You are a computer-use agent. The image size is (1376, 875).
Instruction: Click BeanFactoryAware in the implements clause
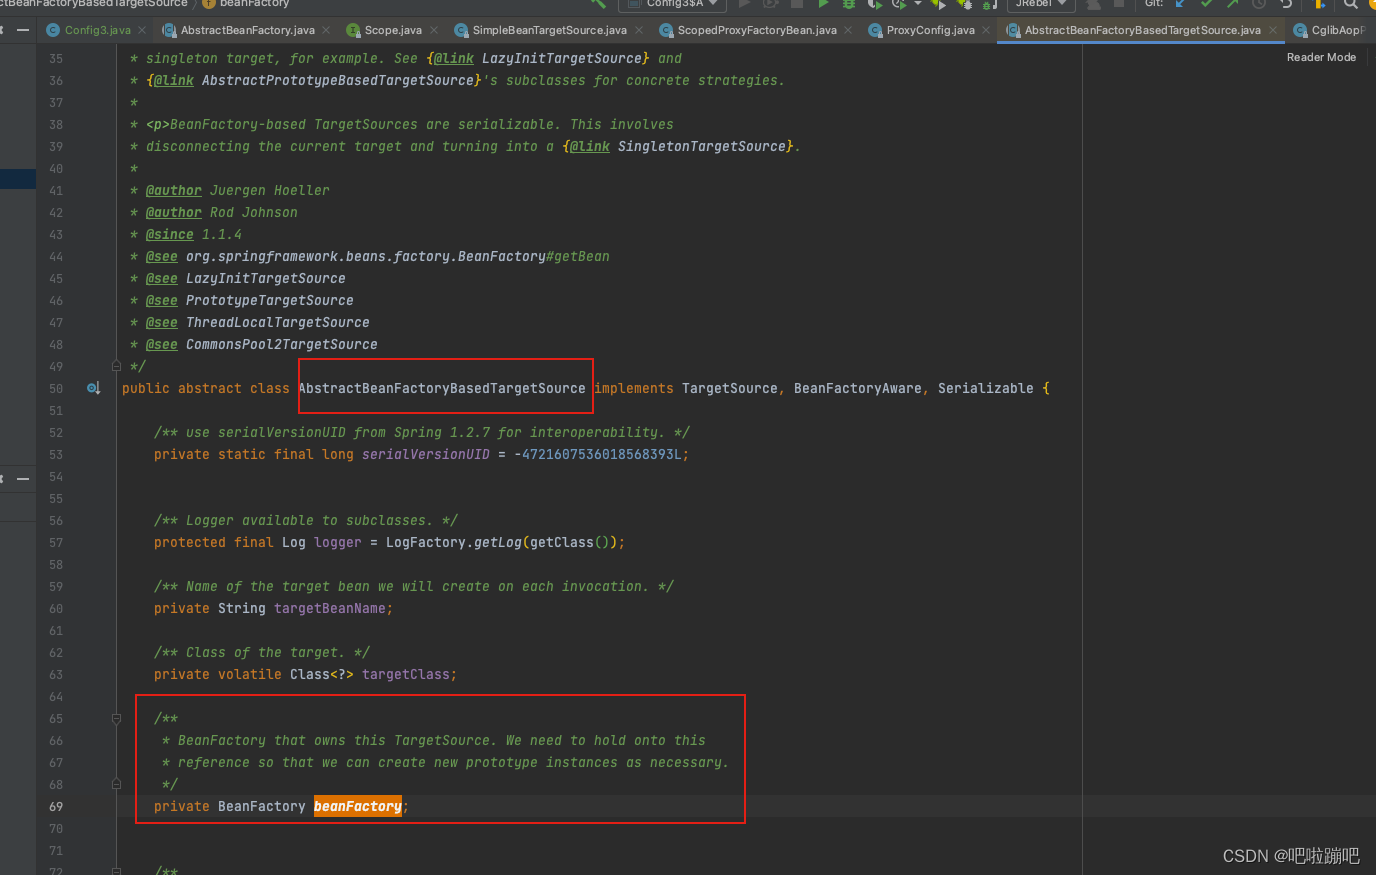pyautogui.click(x=857, y=388)
